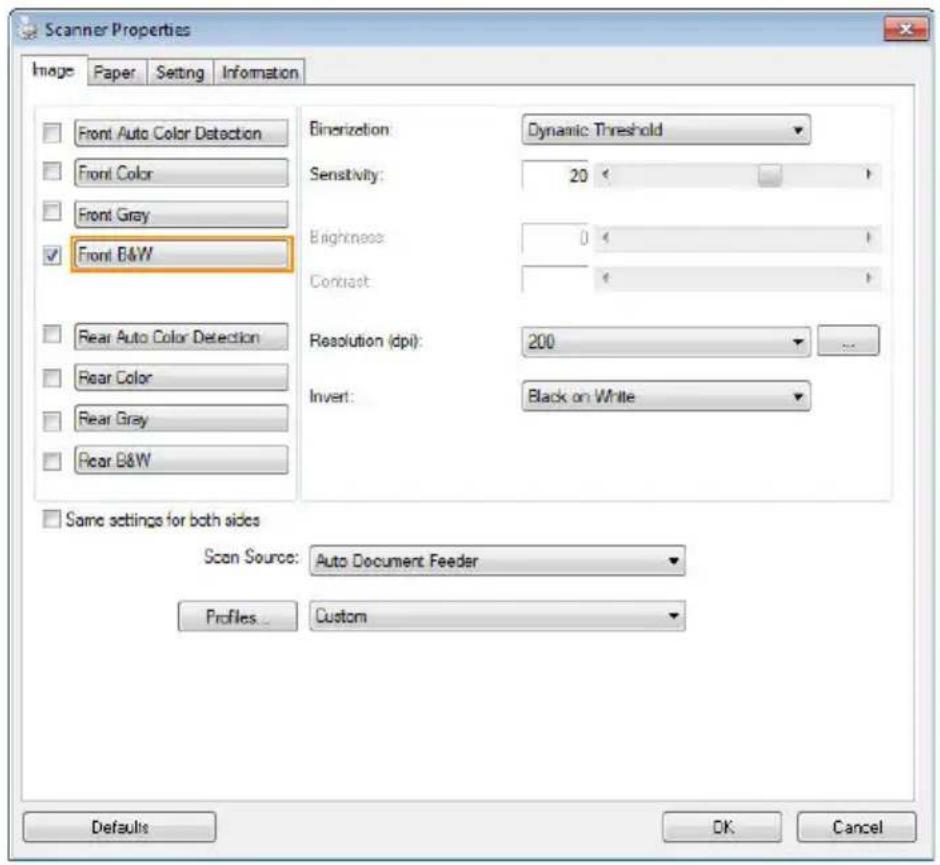Click the Brightness slider right arrow
Screen dimensions: 940x865
(868, 238)
